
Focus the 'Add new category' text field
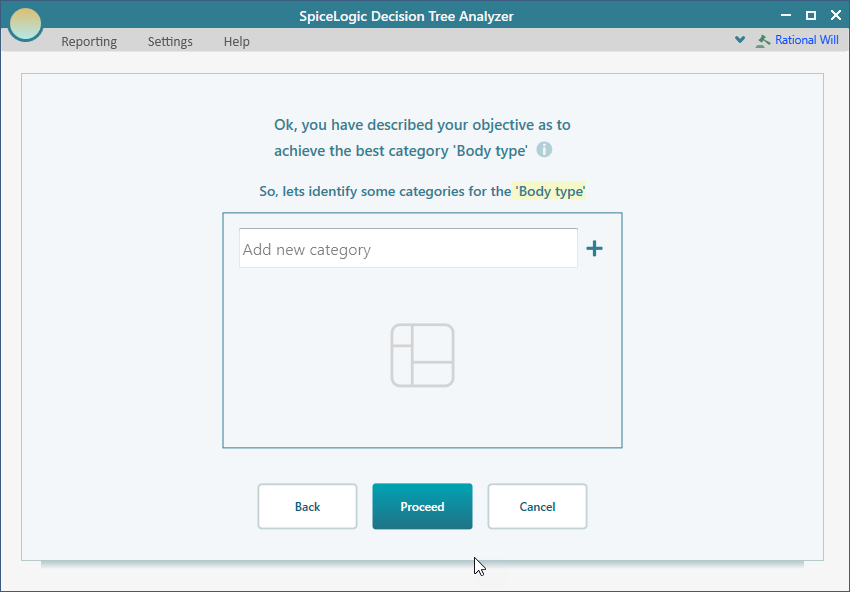[408, 249]
